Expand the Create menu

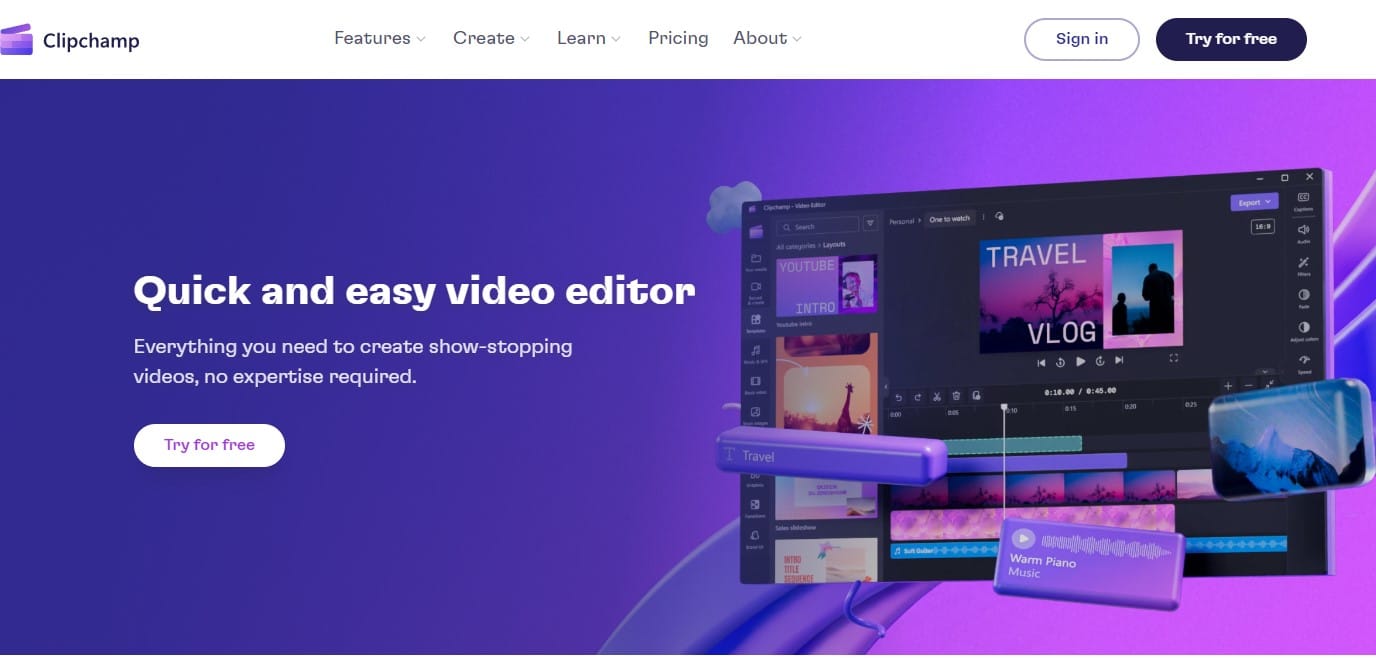pos(491,38)
